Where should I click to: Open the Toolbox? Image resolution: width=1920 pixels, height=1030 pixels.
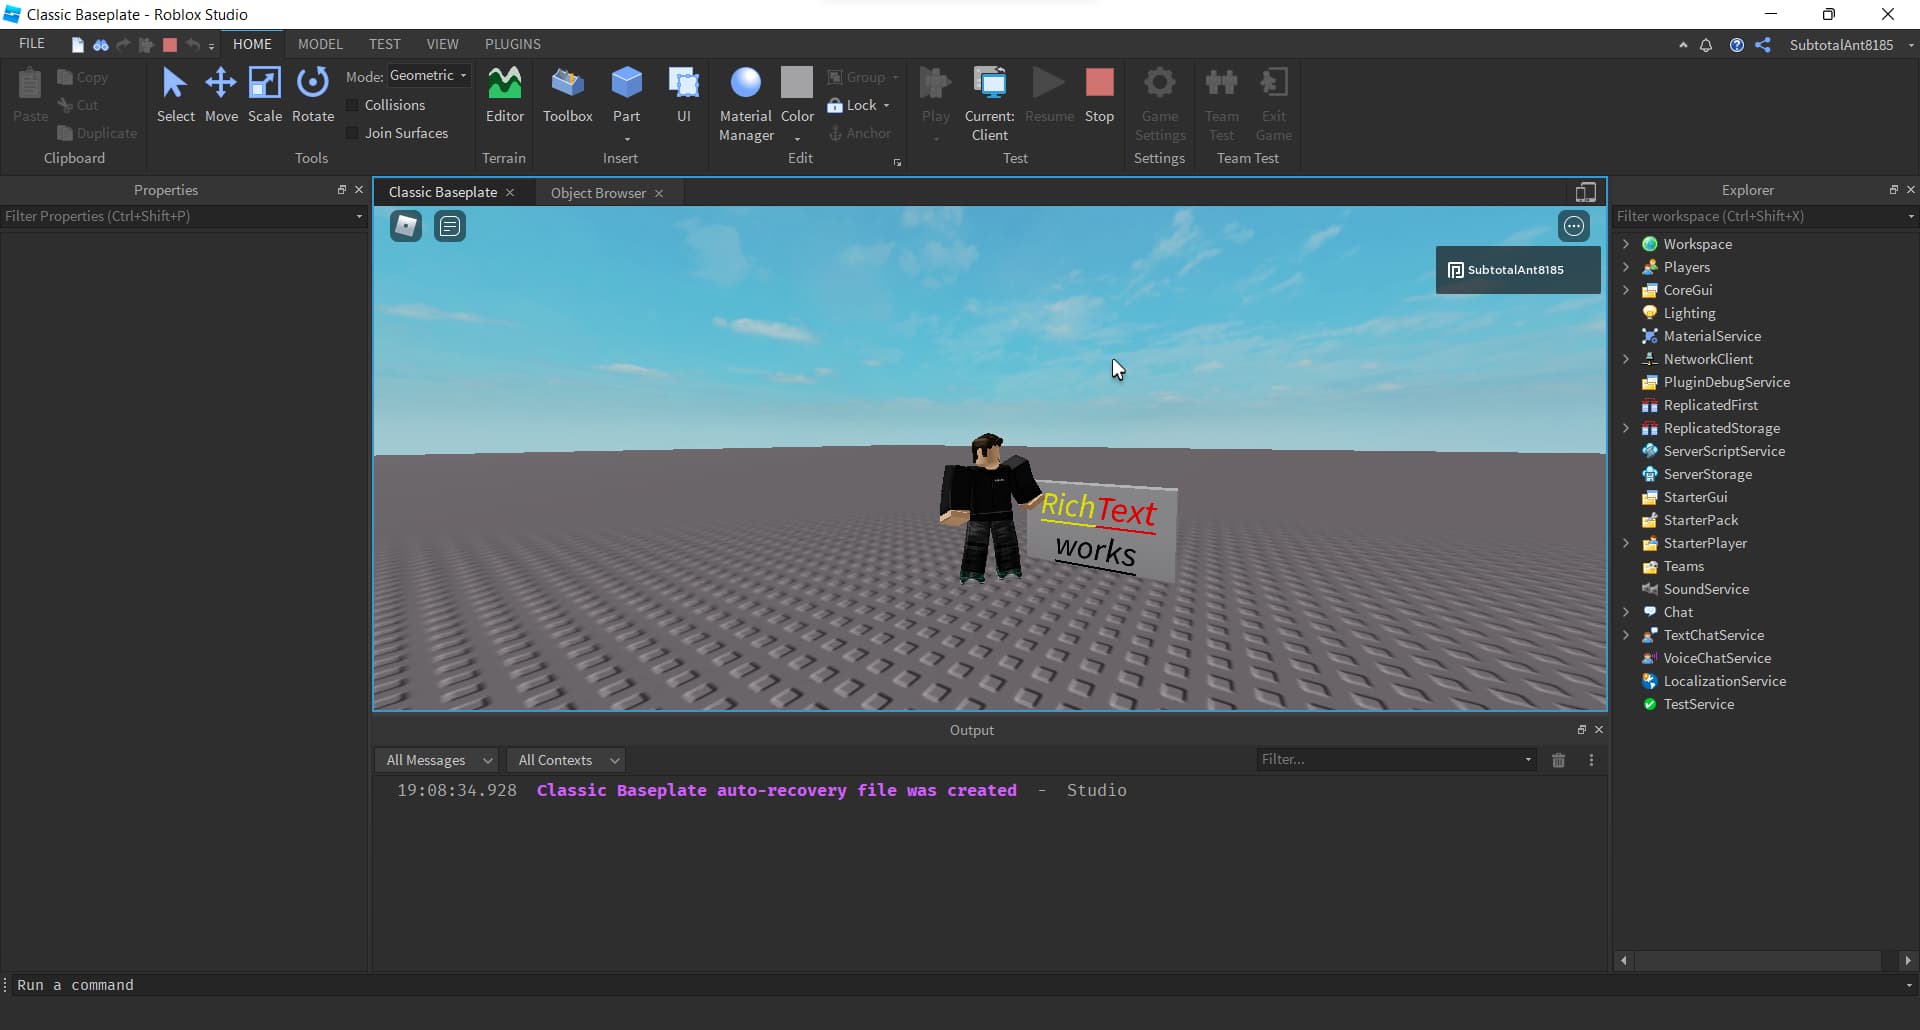(x=567, y=95)
